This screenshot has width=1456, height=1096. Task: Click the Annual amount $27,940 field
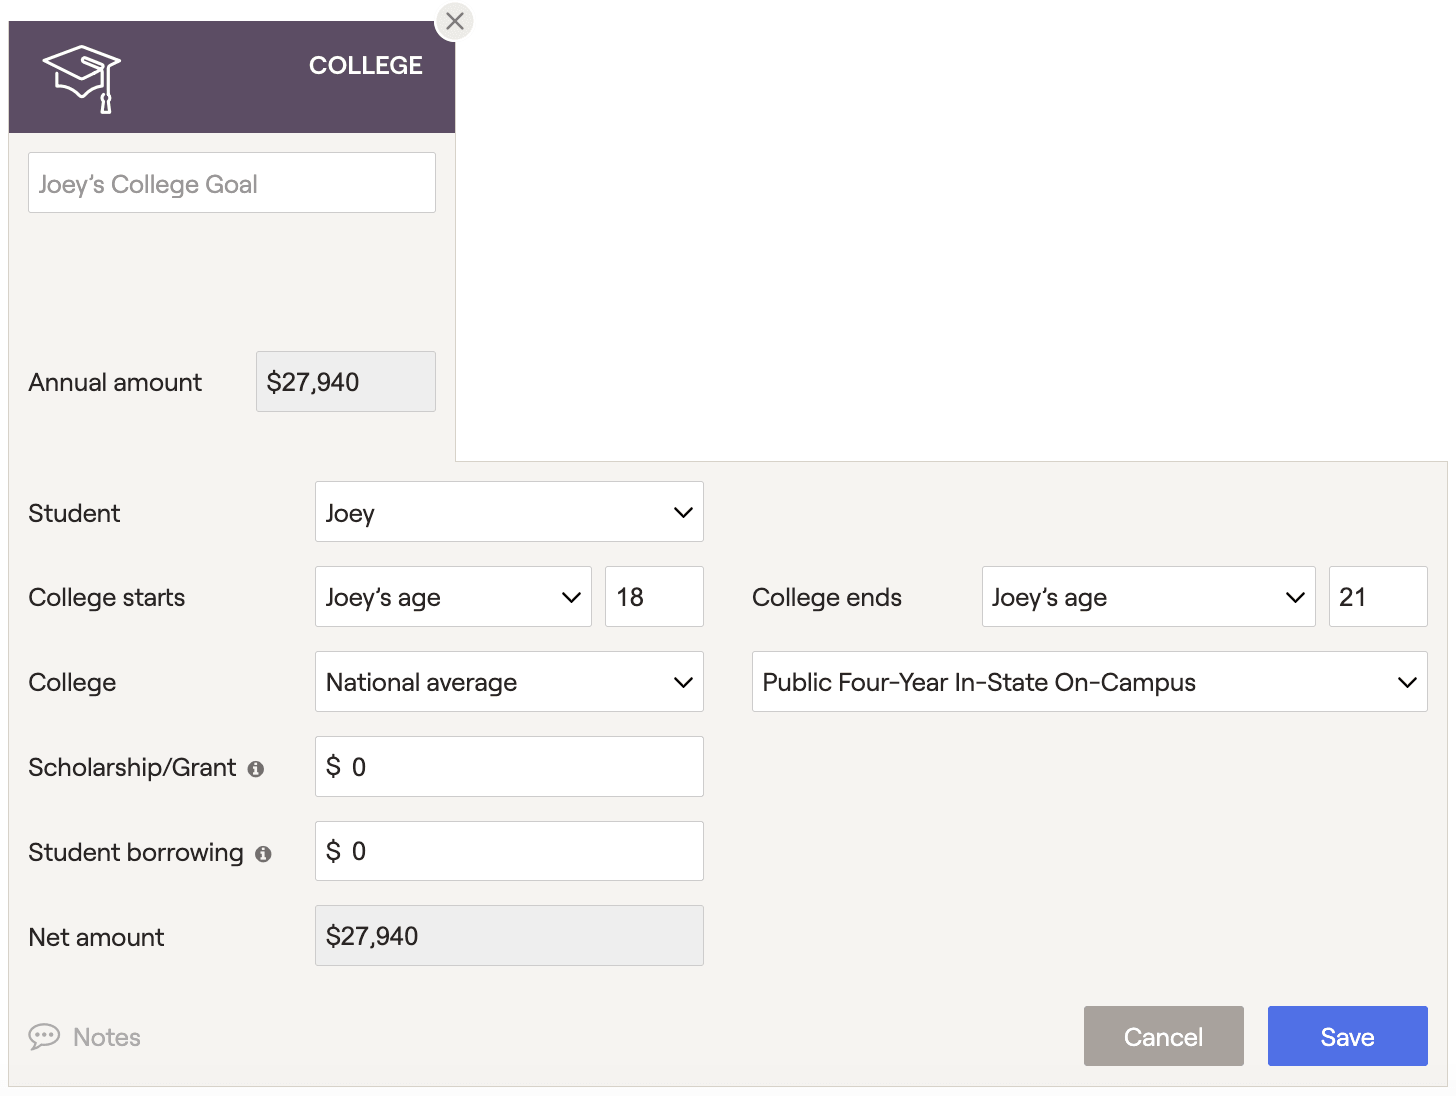click(x=346, y=381)
